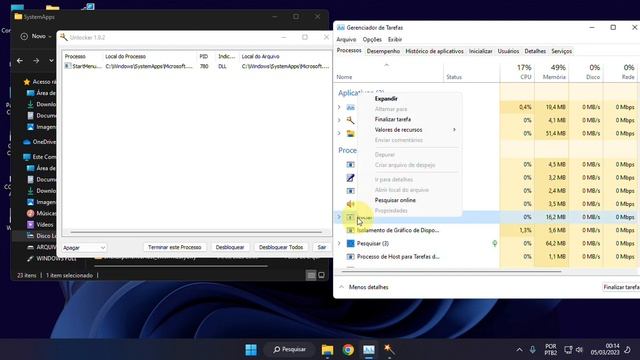Expand the Unlocker app row chevron
This screenshot has height=360, width=640.
point(339,120)
